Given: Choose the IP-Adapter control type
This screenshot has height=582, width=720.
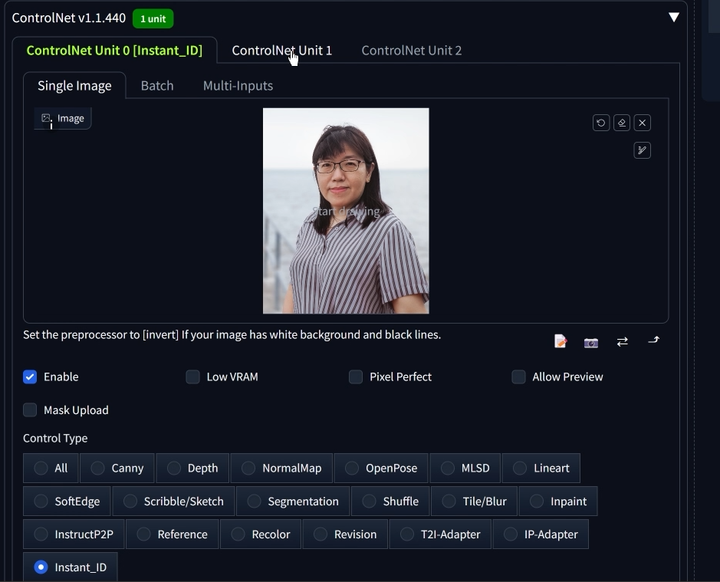Looking at the screenshot, I should (541, 534).
